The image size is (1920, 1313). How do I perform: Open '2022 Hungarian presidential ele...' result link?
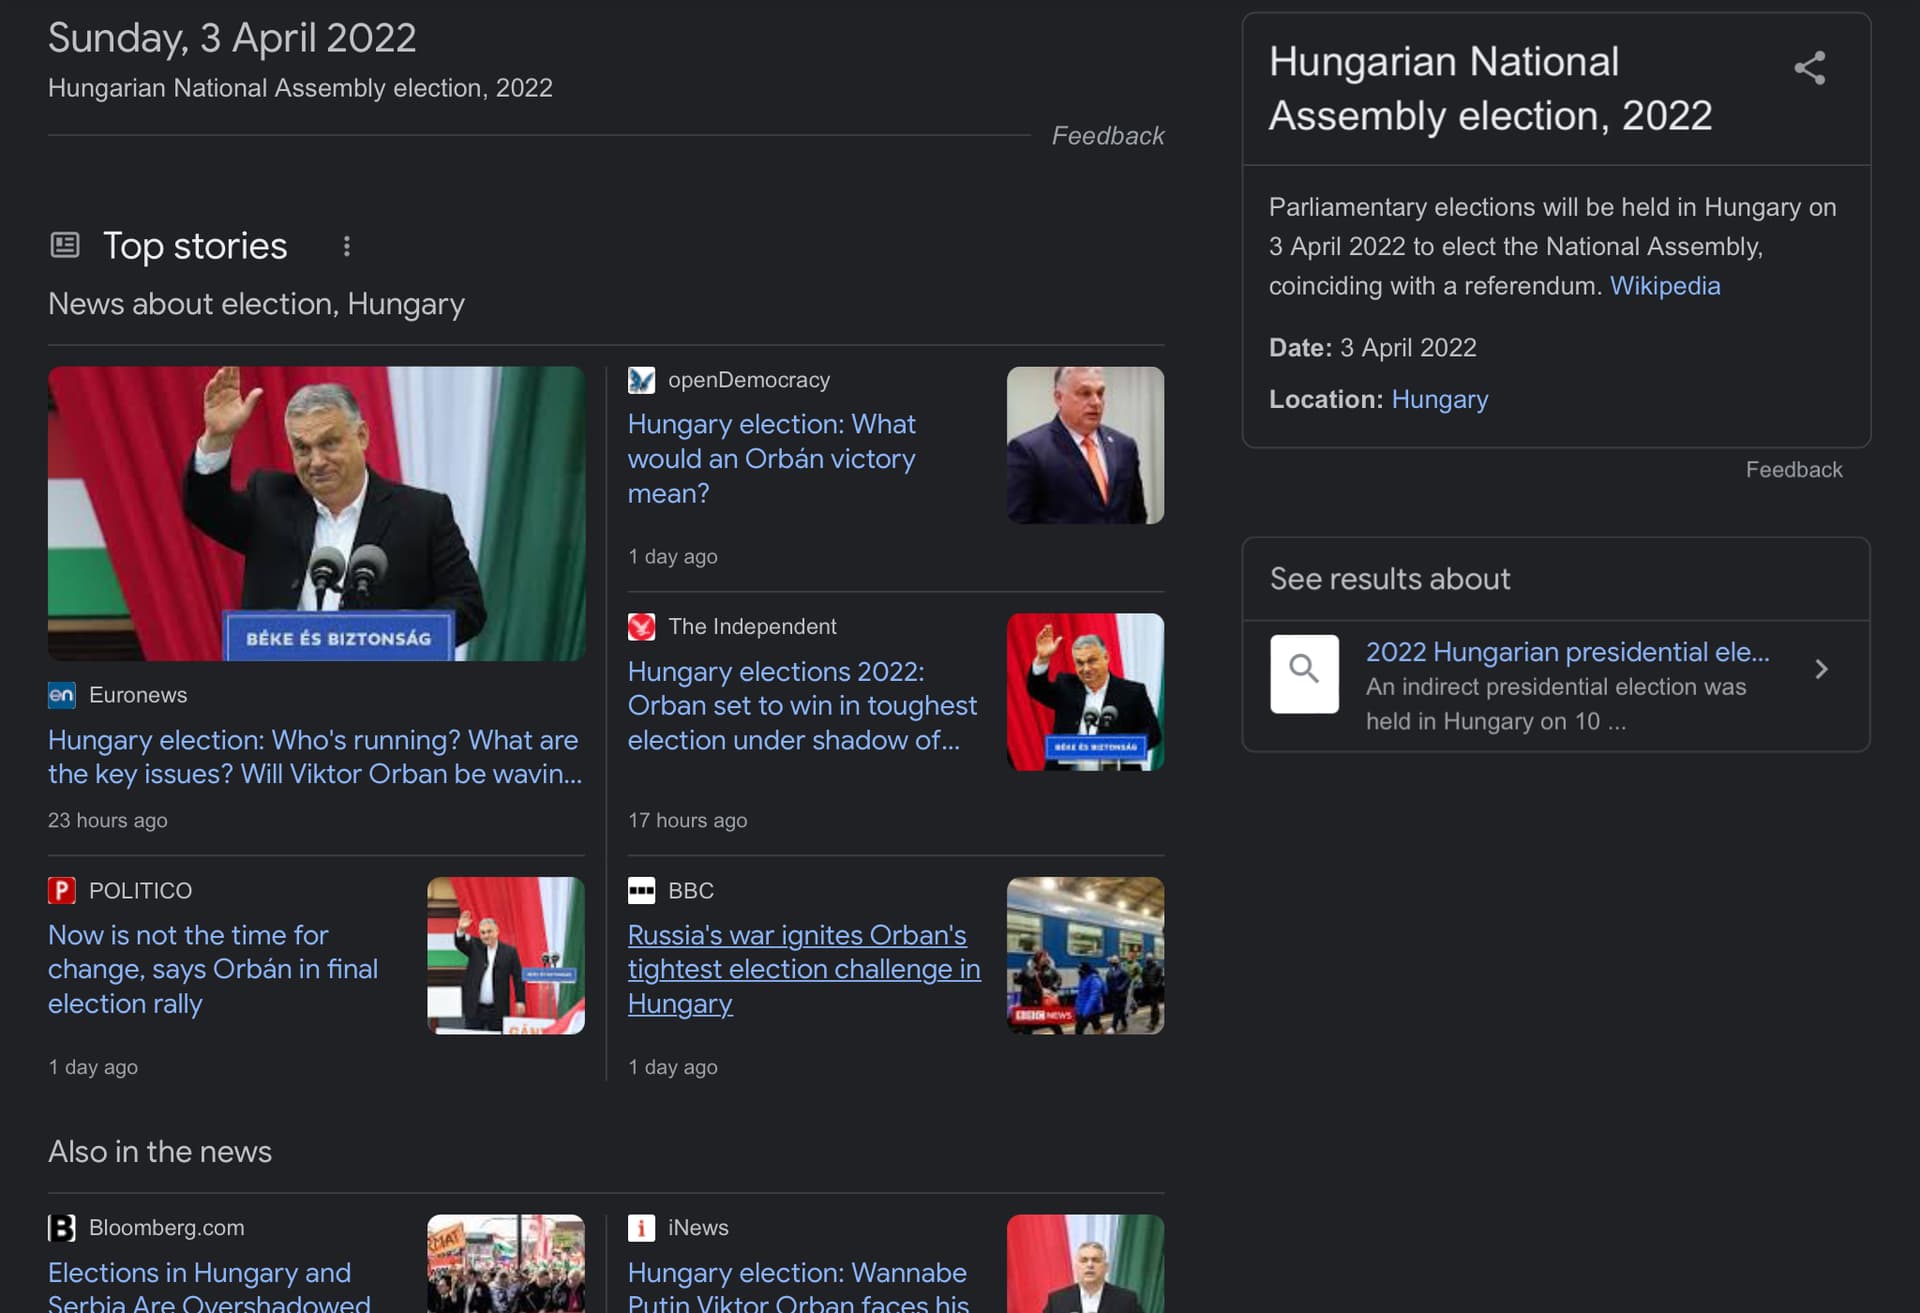point(1567,652)
